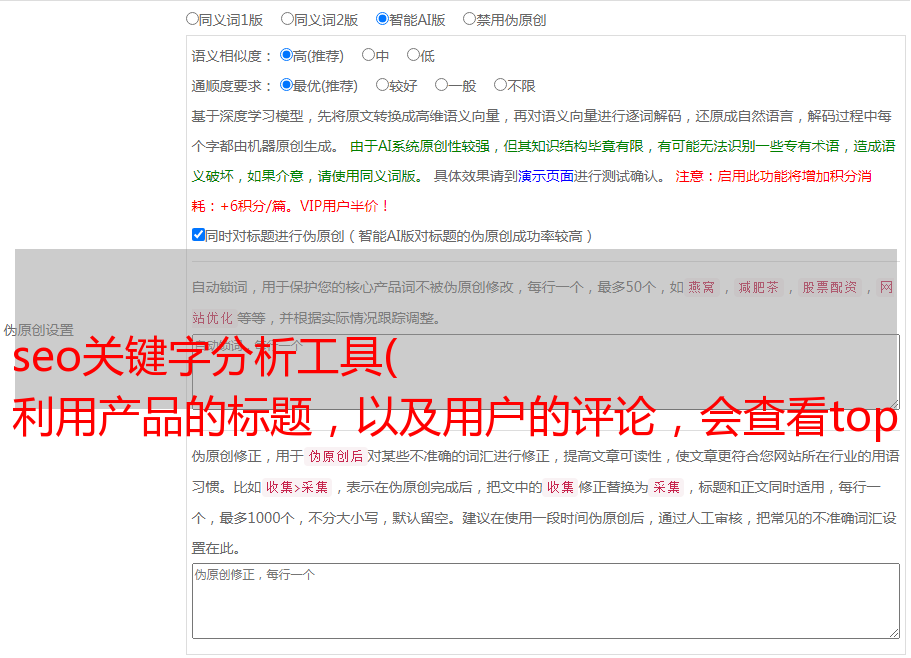
Task: Set 语义相似度 to 中
Action: [368, 55]
